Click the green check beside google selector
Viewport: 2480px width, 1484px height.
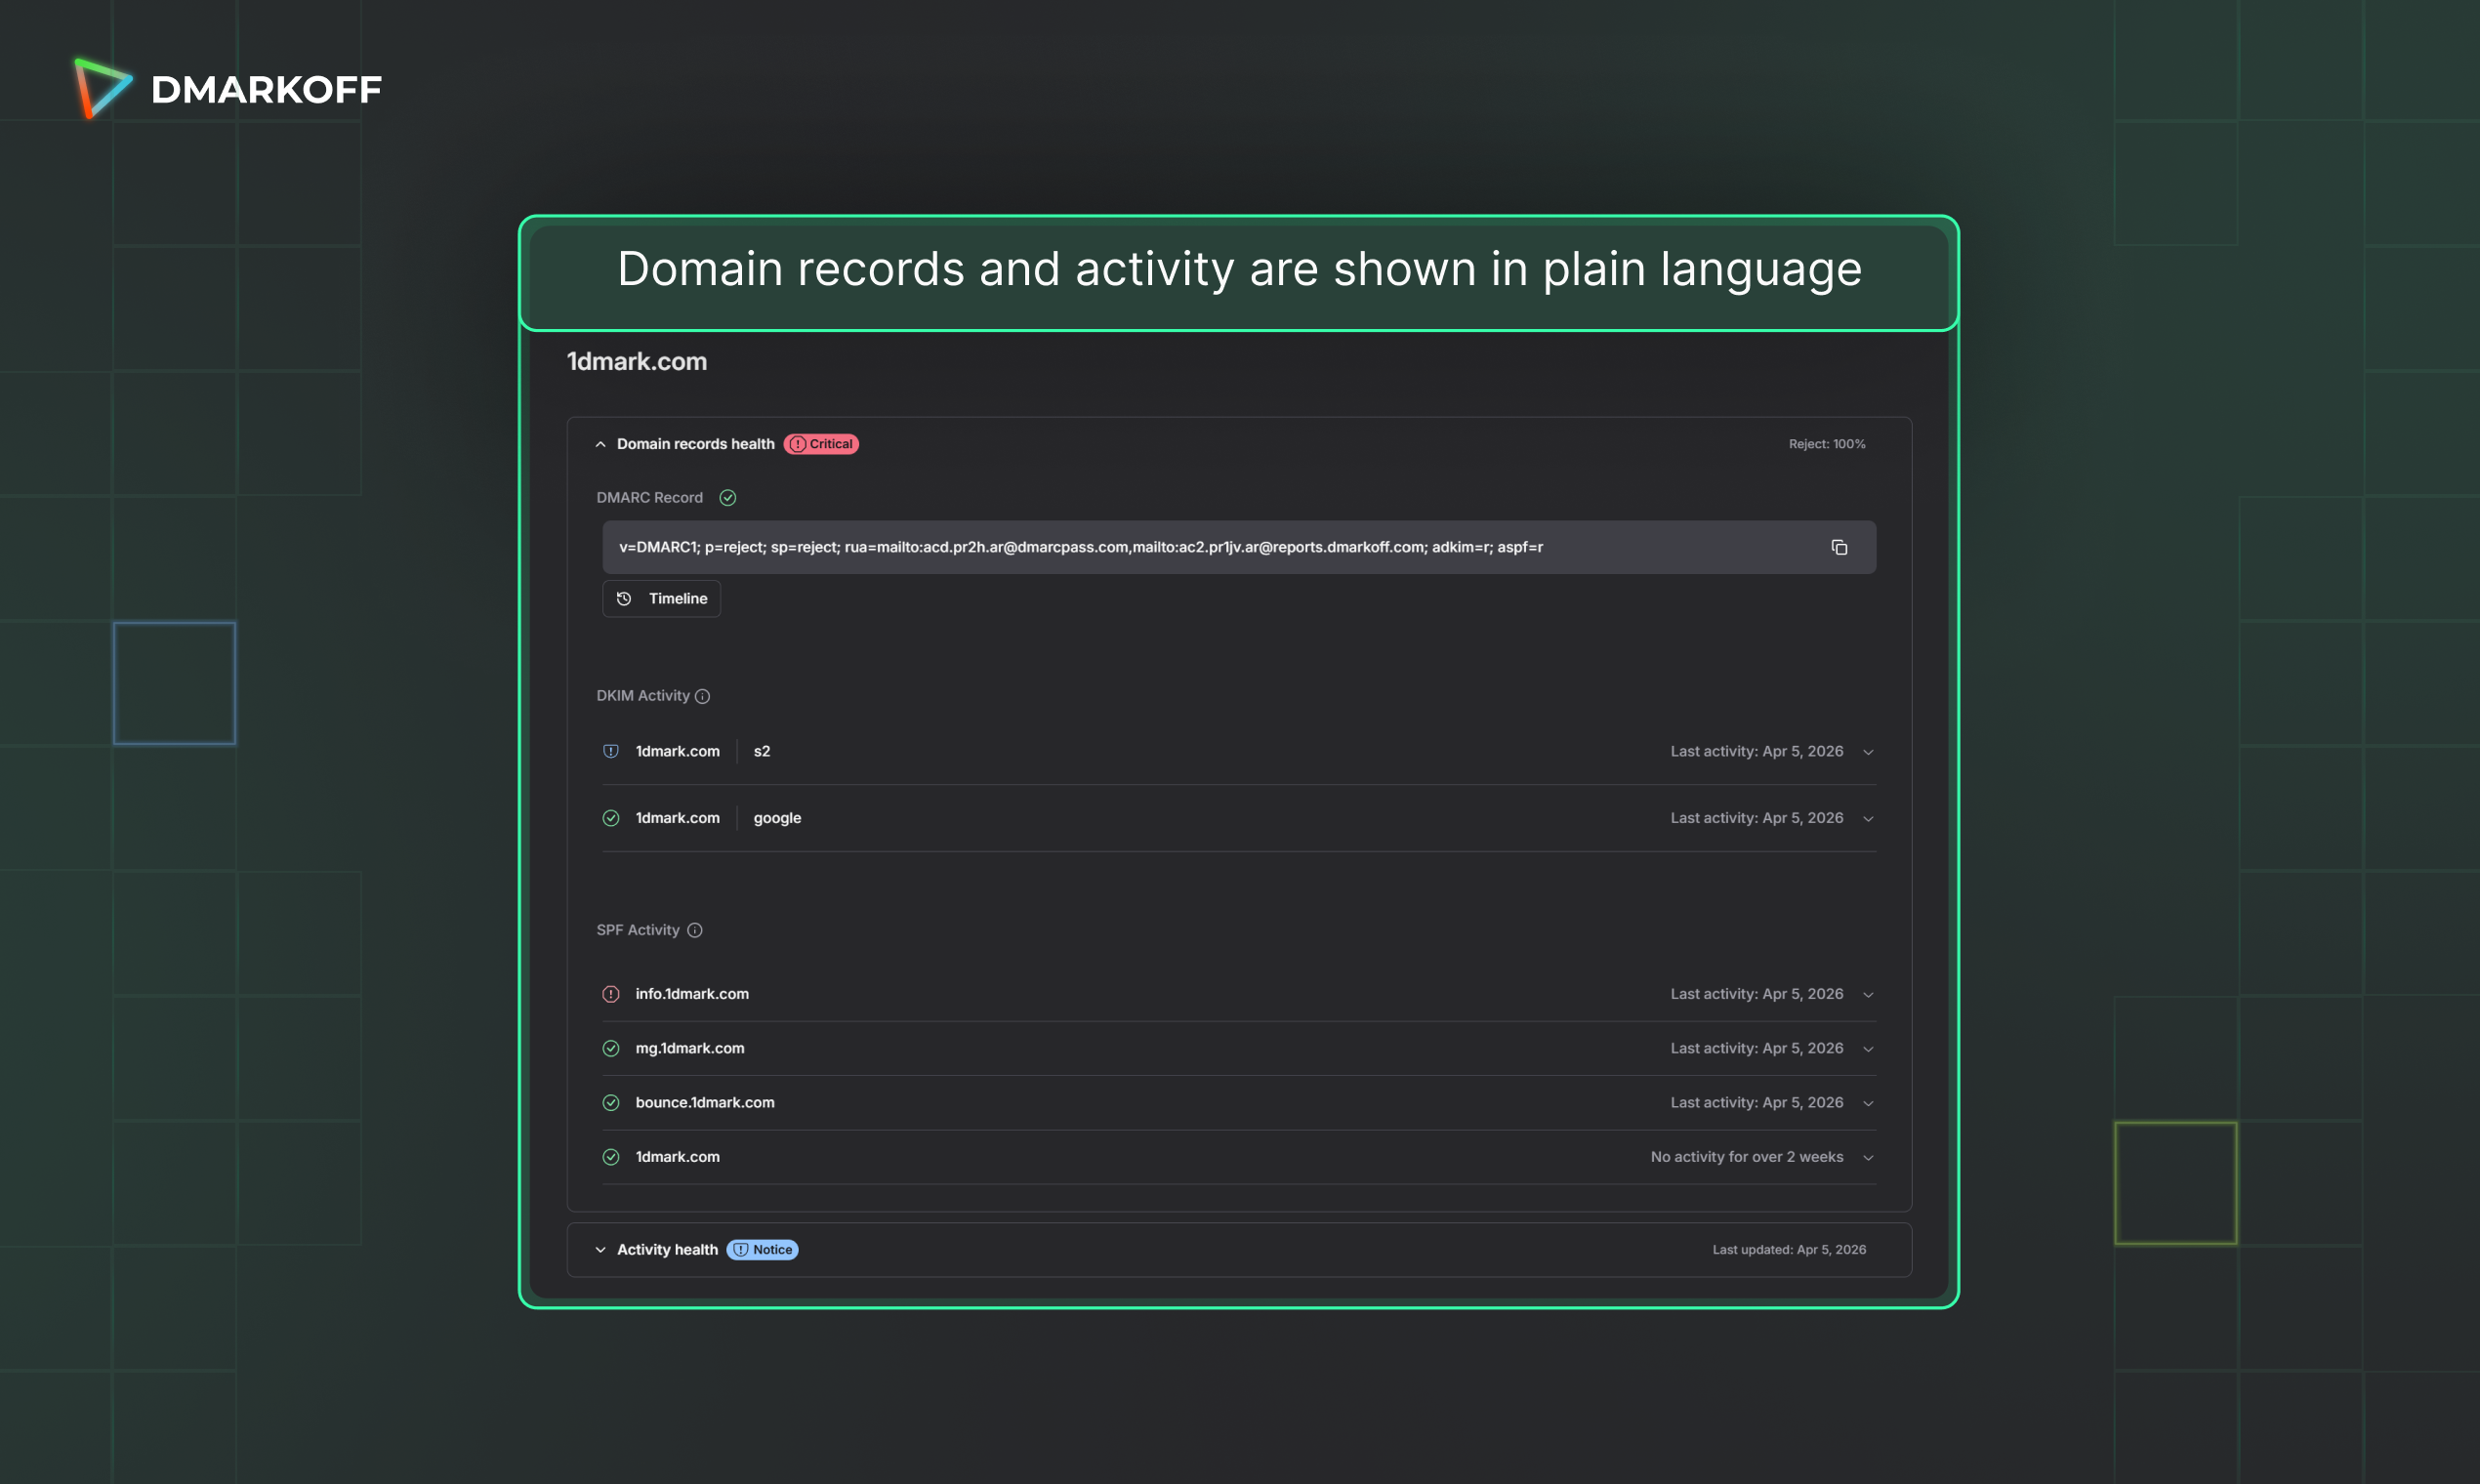click(611, 818)
